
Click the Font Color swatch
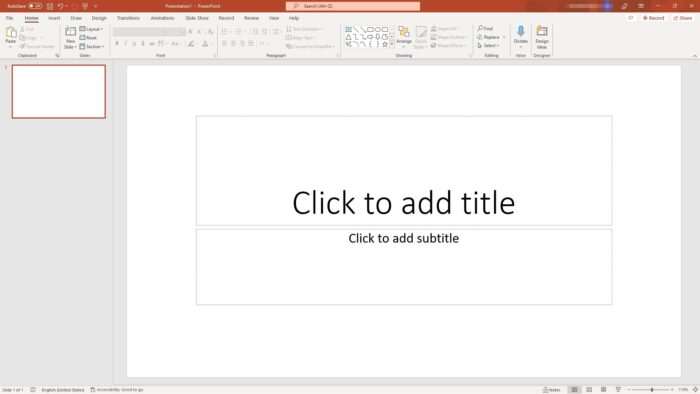[205, 44]
